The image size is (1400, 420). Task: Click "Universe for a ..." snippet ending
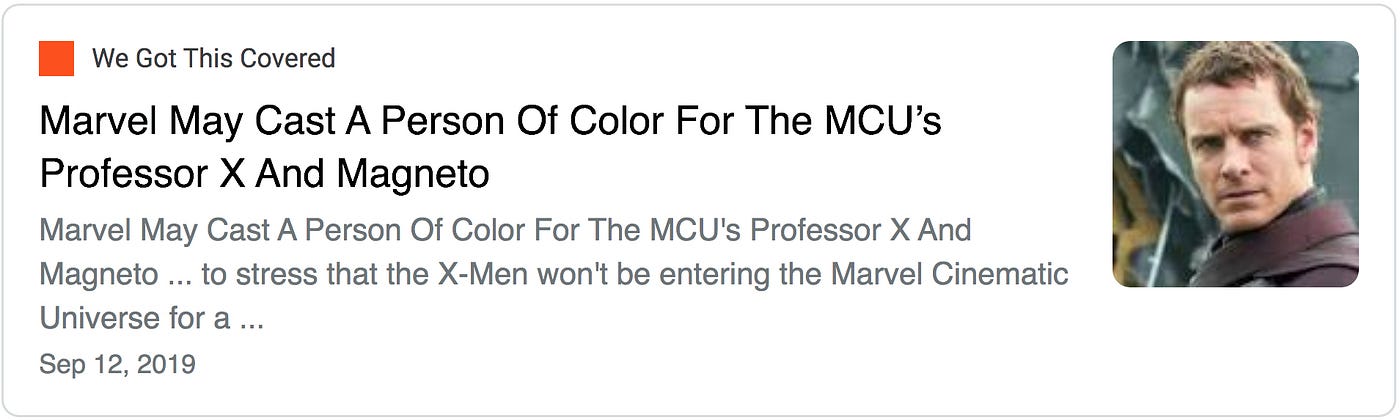(x=151, y=320)
